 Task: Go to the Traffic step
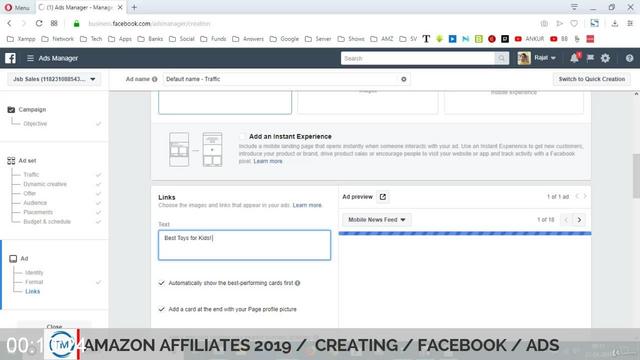[31, 175]
